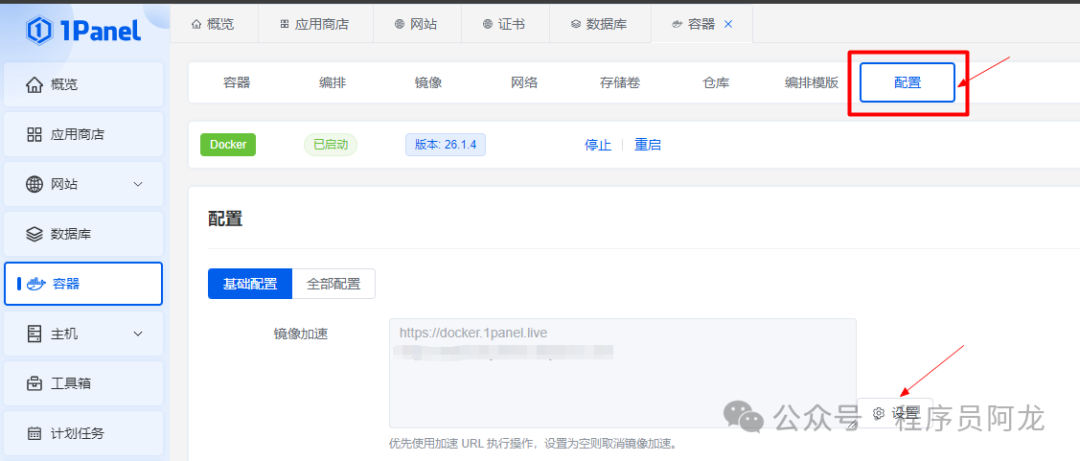Open 计划任务 in the sidebar
1080x461 pixels.
tap(83, 433)
